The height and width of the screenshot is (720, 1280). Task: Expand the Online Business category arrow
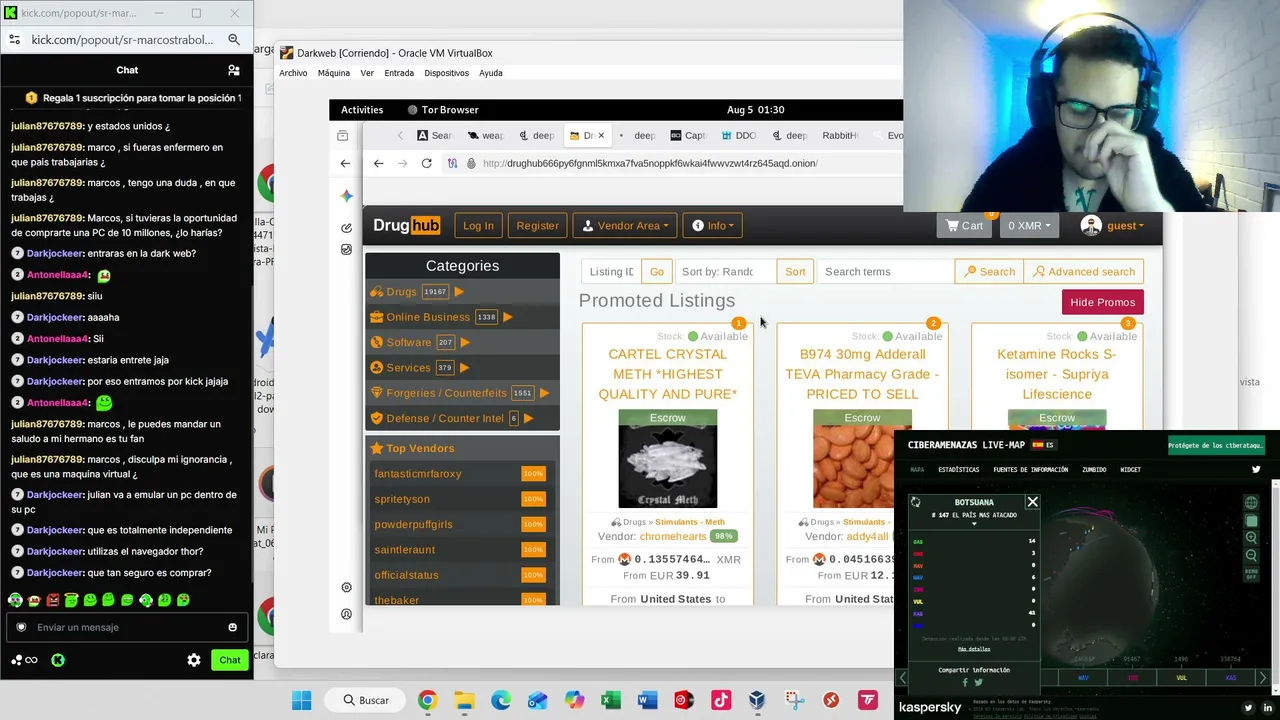pos(507,317)
